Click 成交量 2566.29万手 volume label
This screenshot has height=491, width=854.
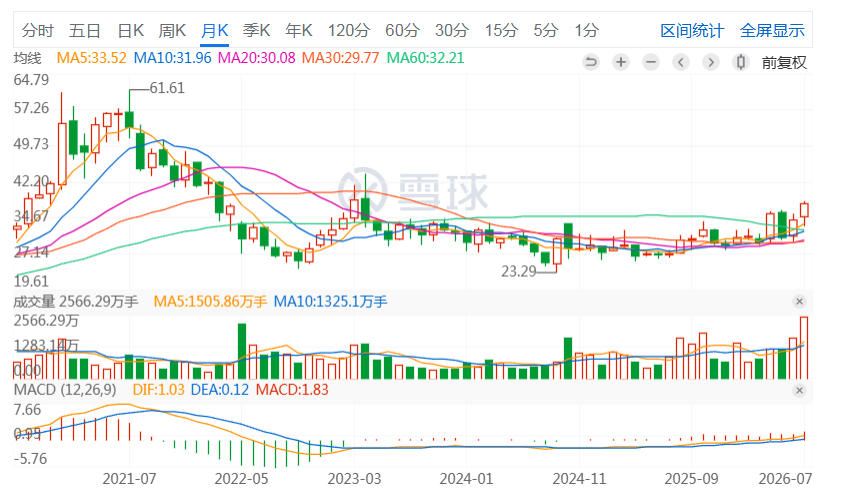click(x=76, y=301)
